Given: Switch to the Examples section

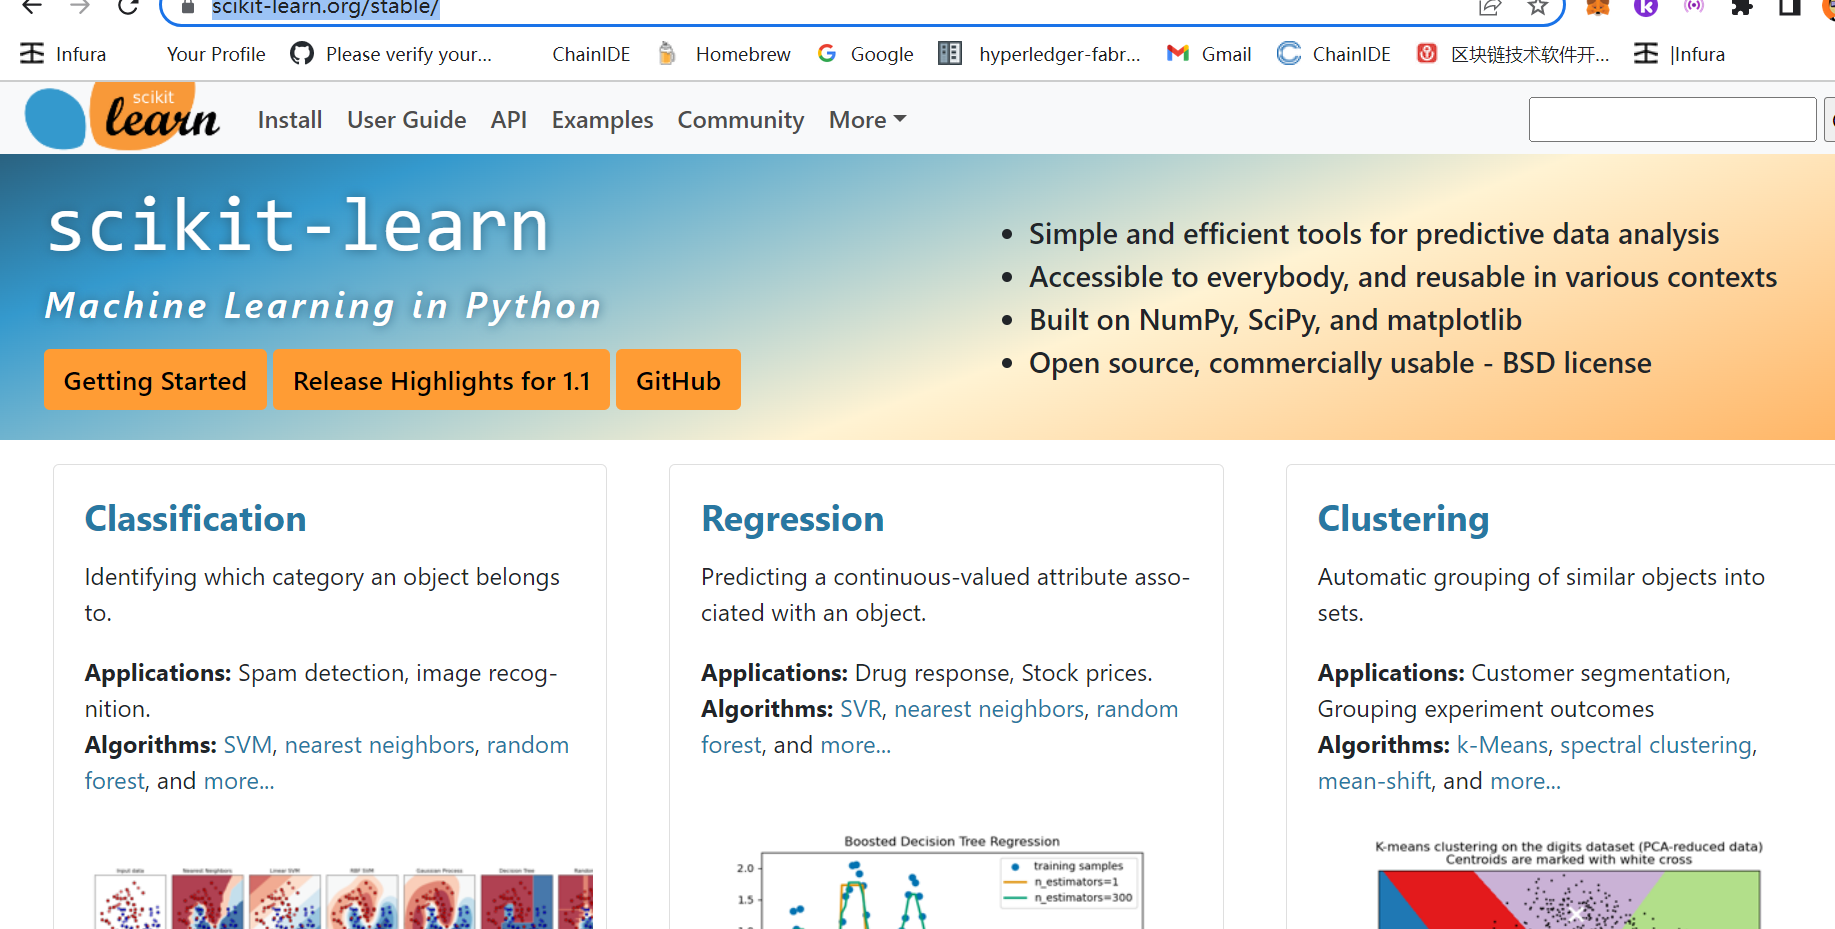Looking at the screenshot, I should coord(602,119).
